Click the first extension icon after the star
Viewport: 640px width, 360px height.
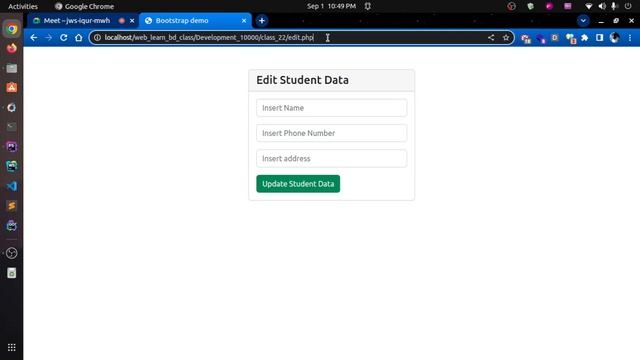[526, 38]
